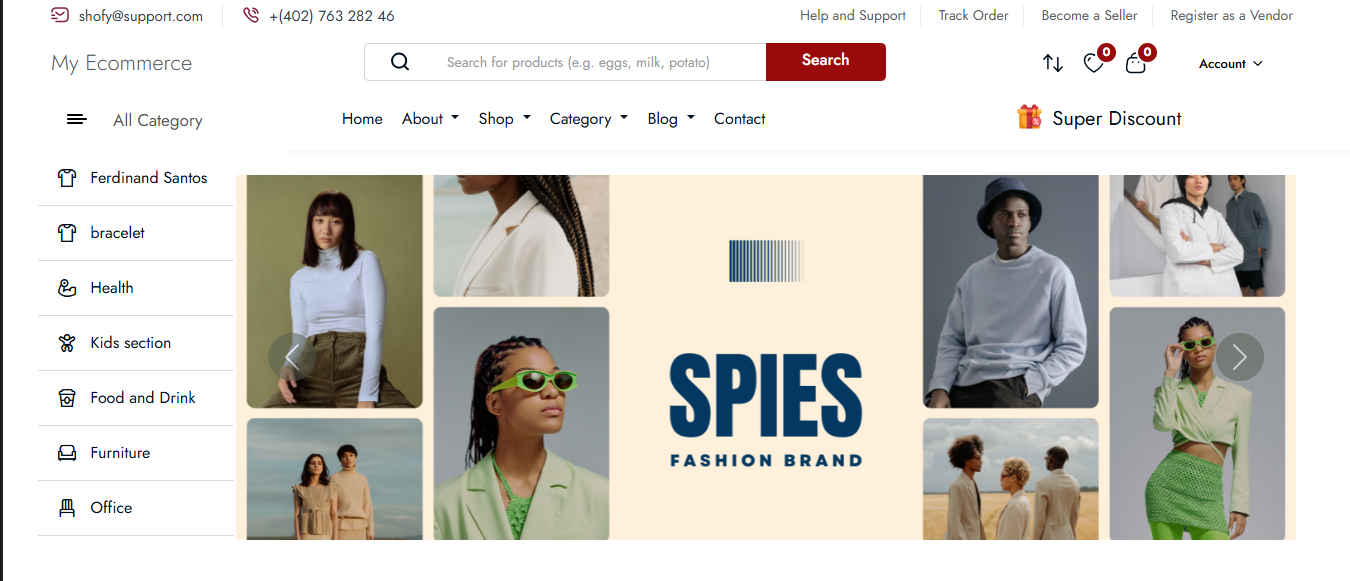This screenshot has height=581, width=1350.
Task: Click the compare arrows icon
Action: [x=1052, y=63]
